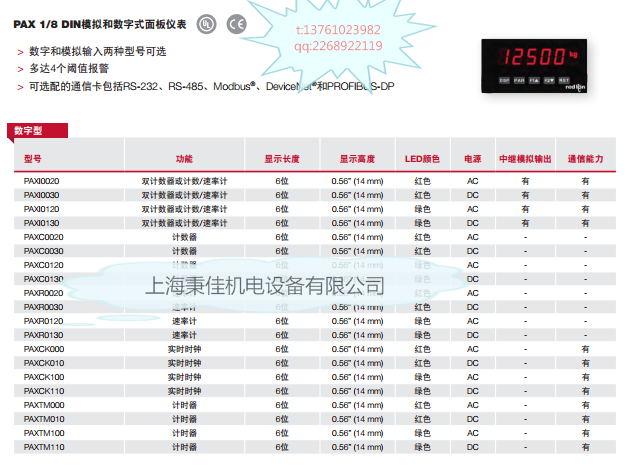Image resolution: width=636 pixels, height=469 pixels.
Task: Select model PAXI0020 in the table
Action: click(x=41, y=181)
